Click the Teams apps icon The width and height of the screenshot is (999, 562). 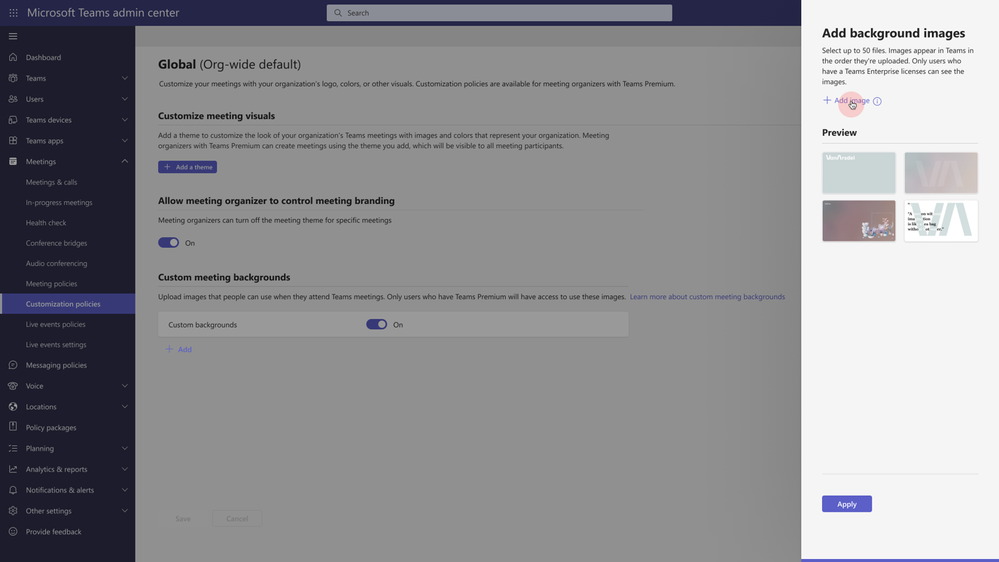pos(13,141)
